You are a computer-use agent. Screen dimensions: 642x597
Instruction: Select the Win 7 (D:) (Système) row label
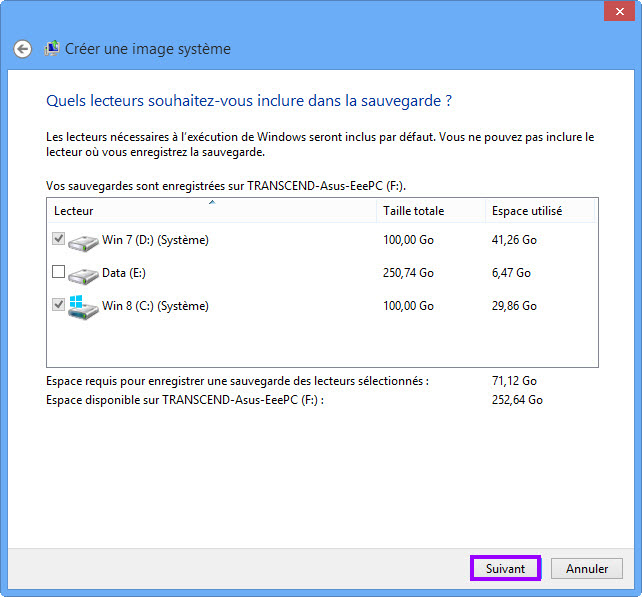click(x=155, y=240)
